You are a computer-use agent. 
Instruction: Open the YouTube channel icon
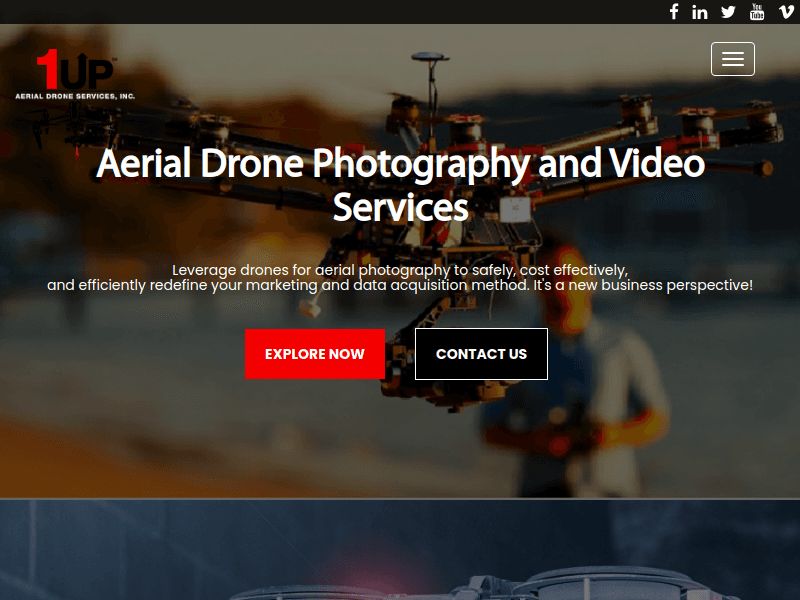pos(756,12)
